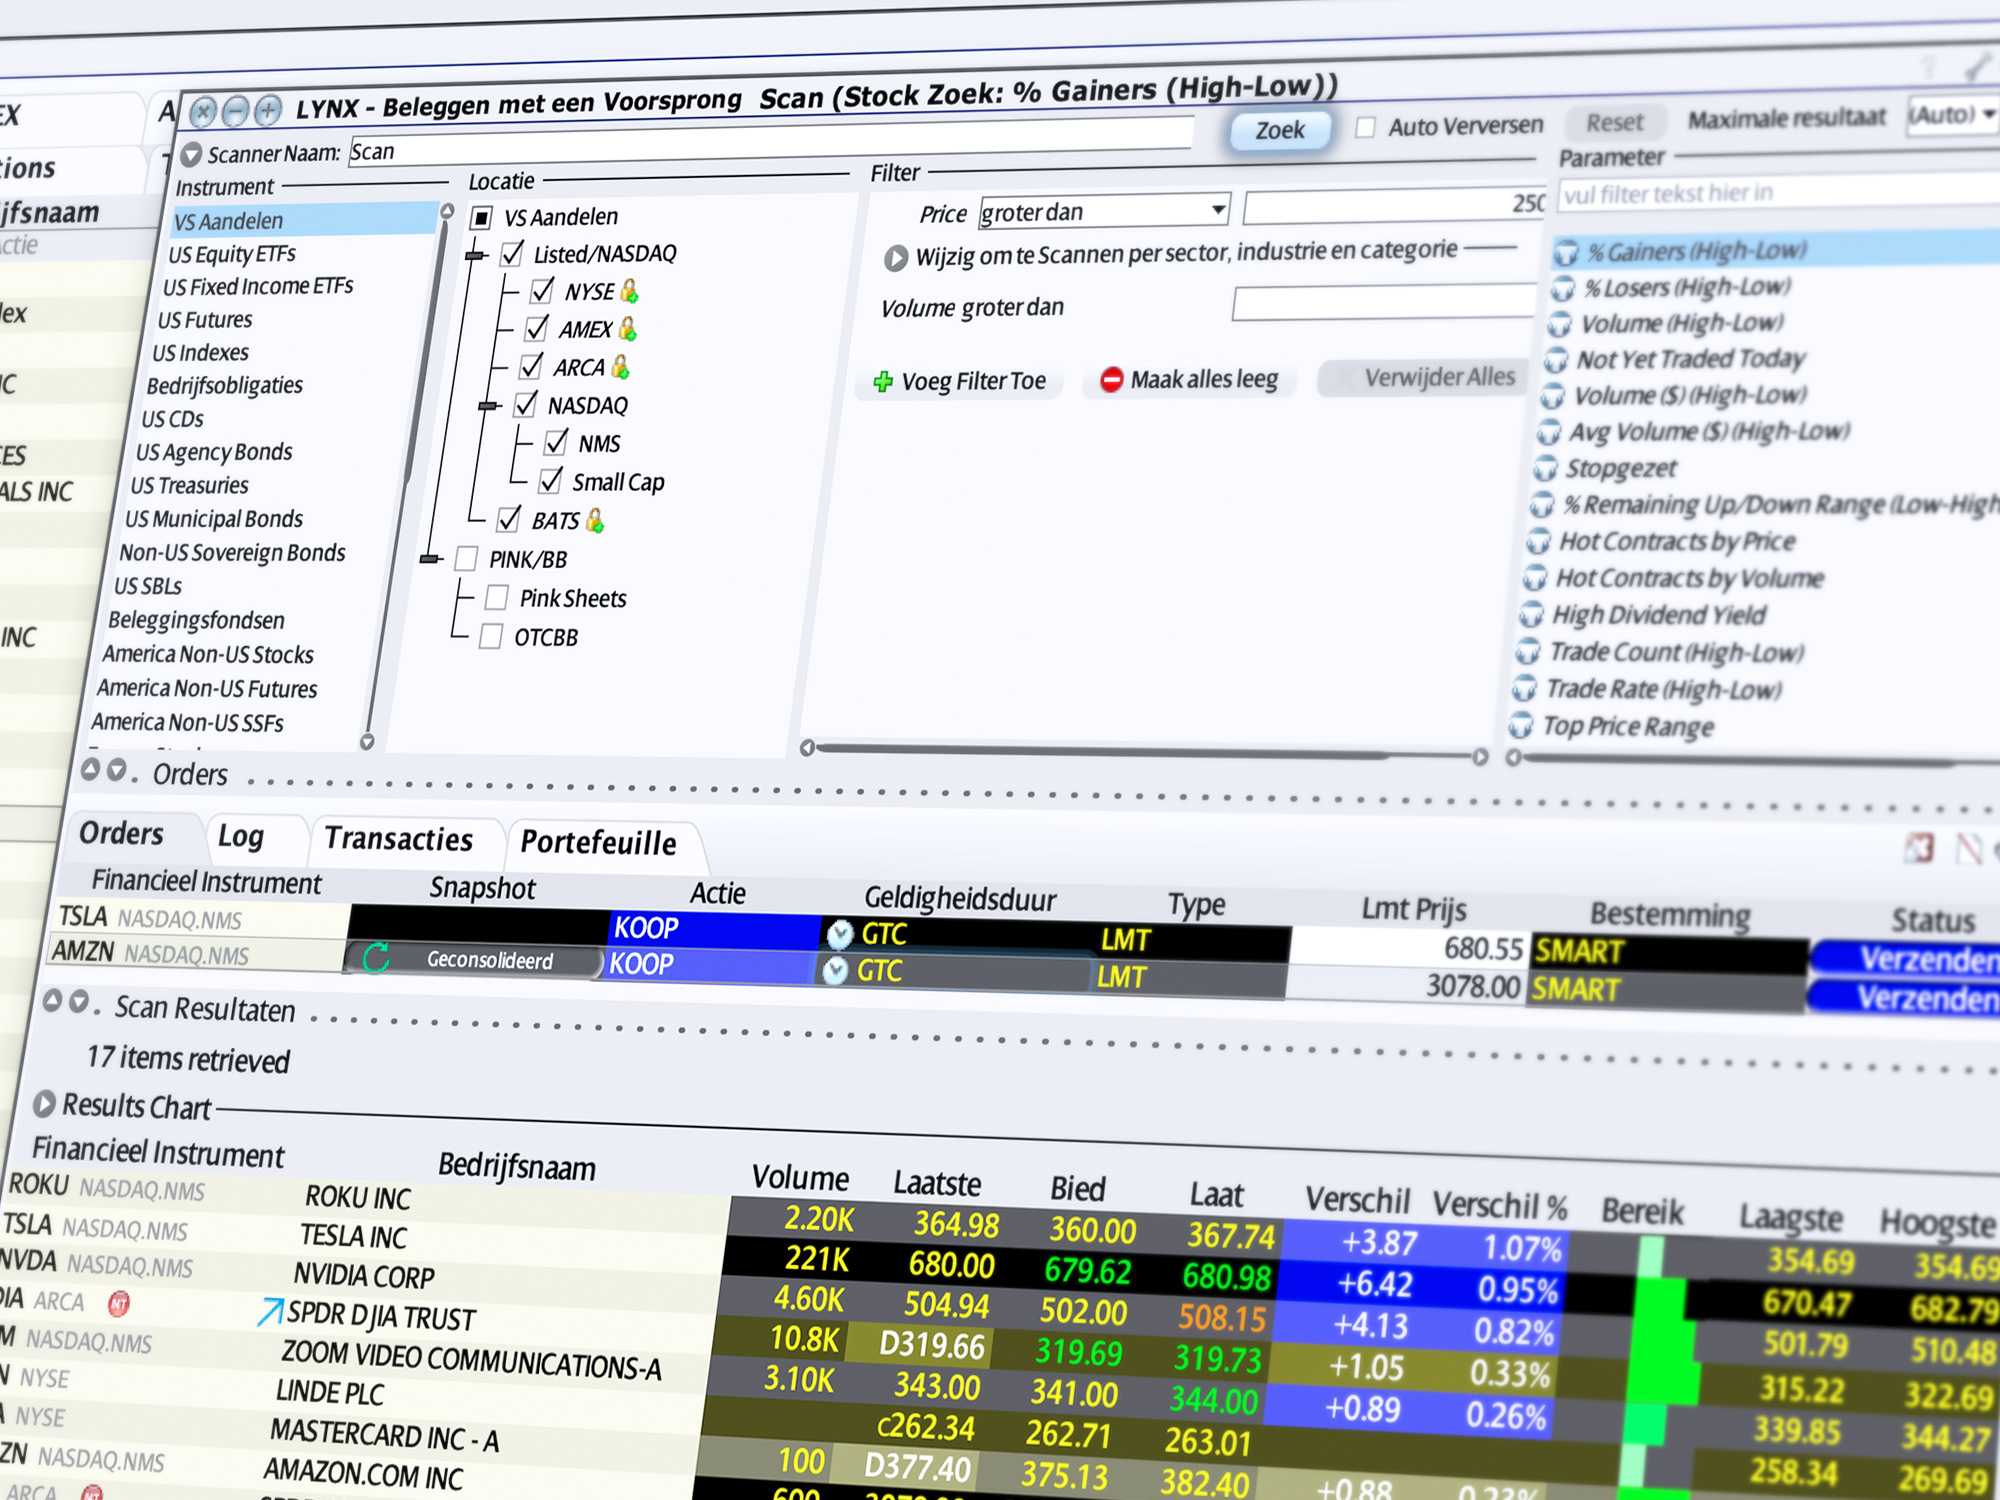This screenshot has height=1500, width=2000.
Task: Select the Trade Rate (High-Low) parameter
Action: 1662,689
